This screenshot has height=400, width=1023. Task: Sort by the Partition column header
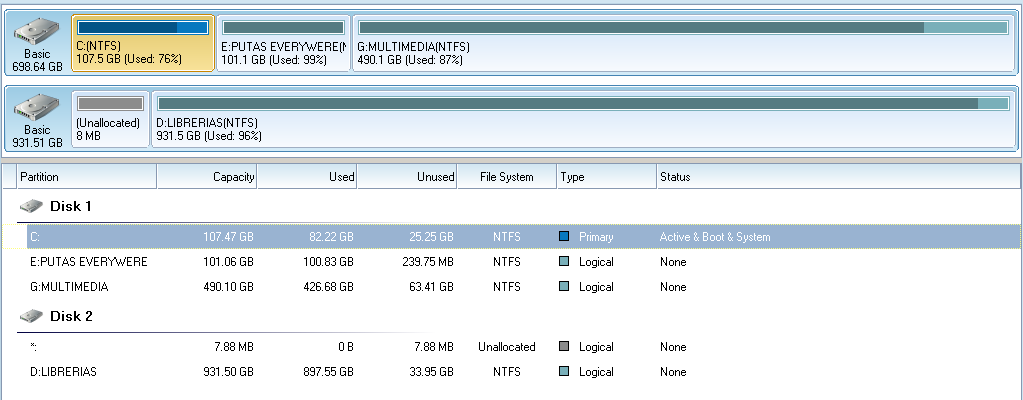(x=86, y=177)
